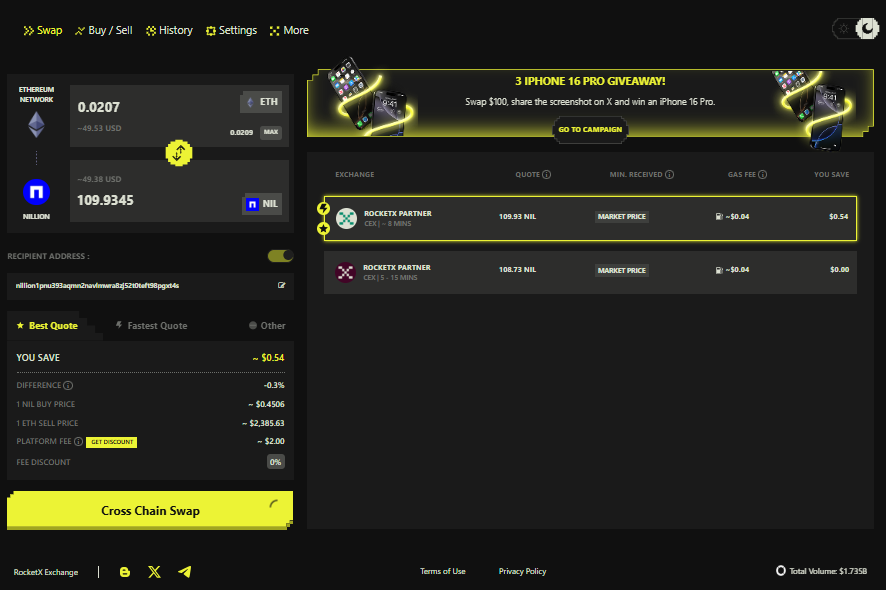Edit recipient address with pencil icon
886x590 pixels.
coord(281,285)
